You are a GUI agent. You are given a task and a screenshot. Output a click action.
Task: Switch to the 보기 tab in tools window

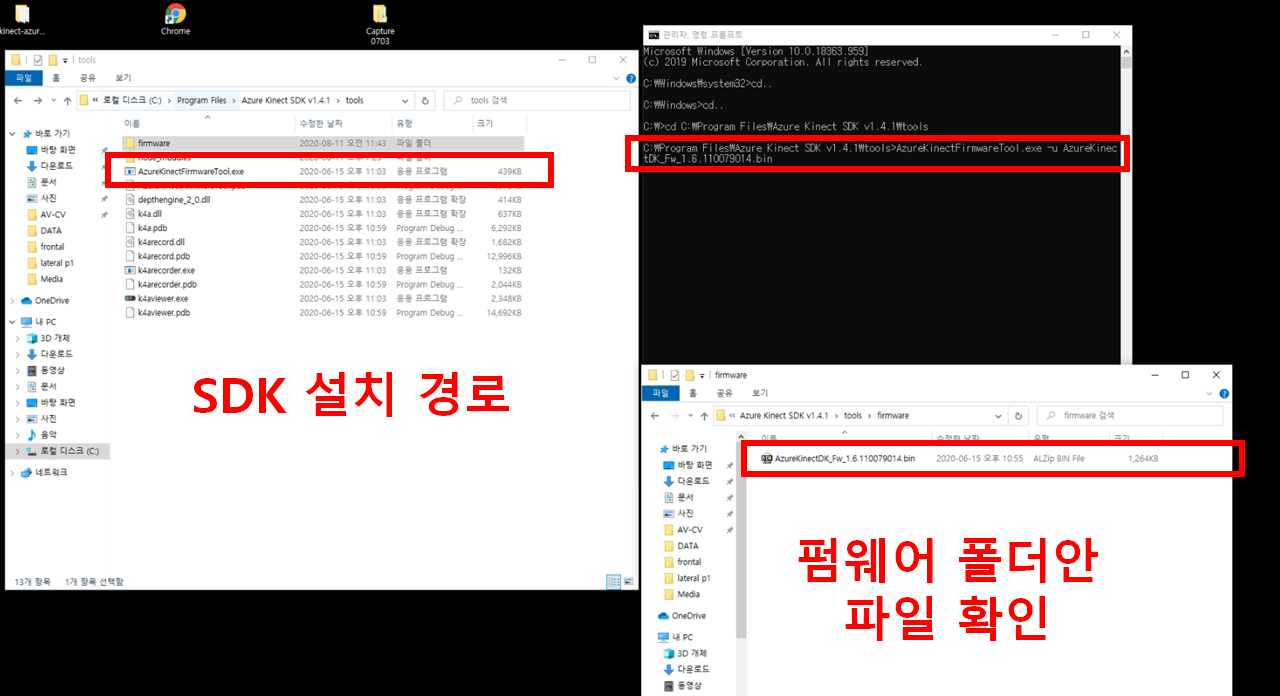123,77
